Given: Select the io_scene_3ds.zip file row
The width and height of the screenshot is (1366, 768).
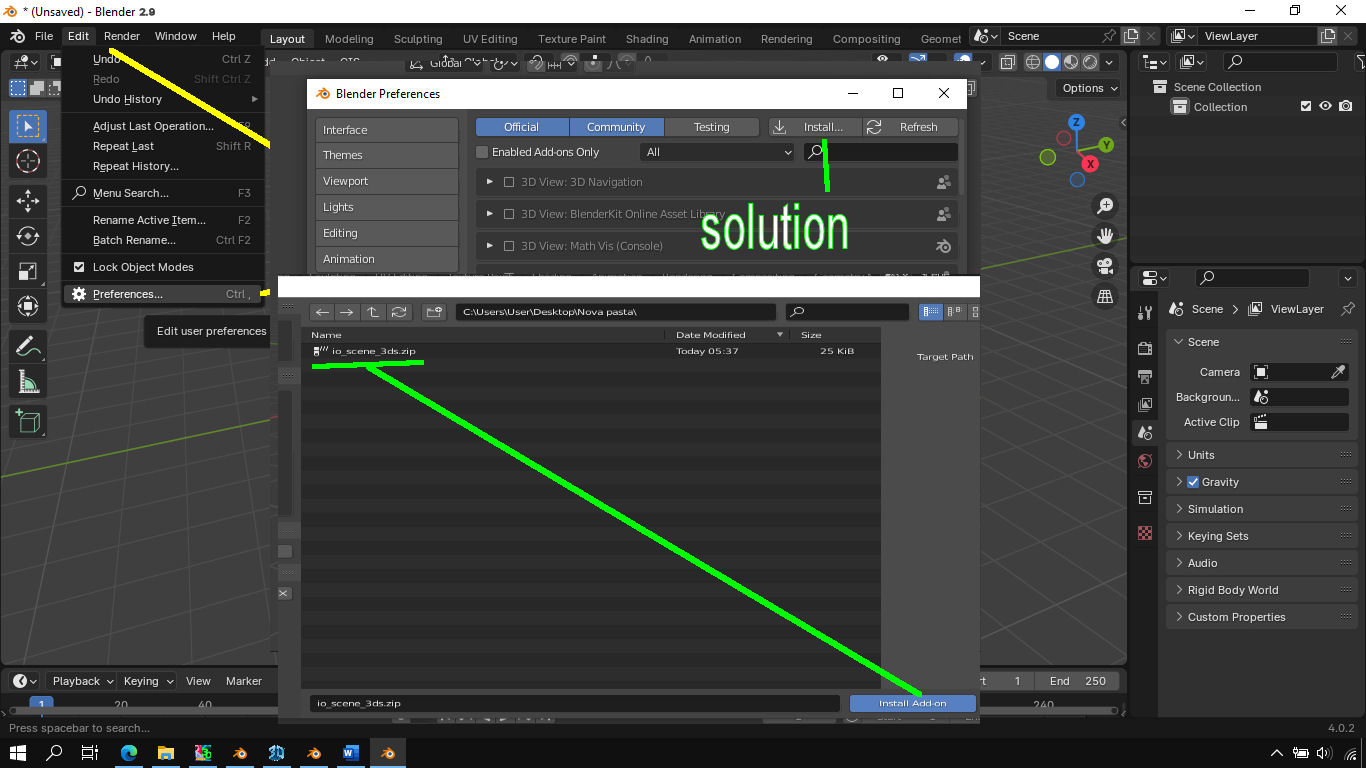Looking at the screenshot, I should (590, 351).
